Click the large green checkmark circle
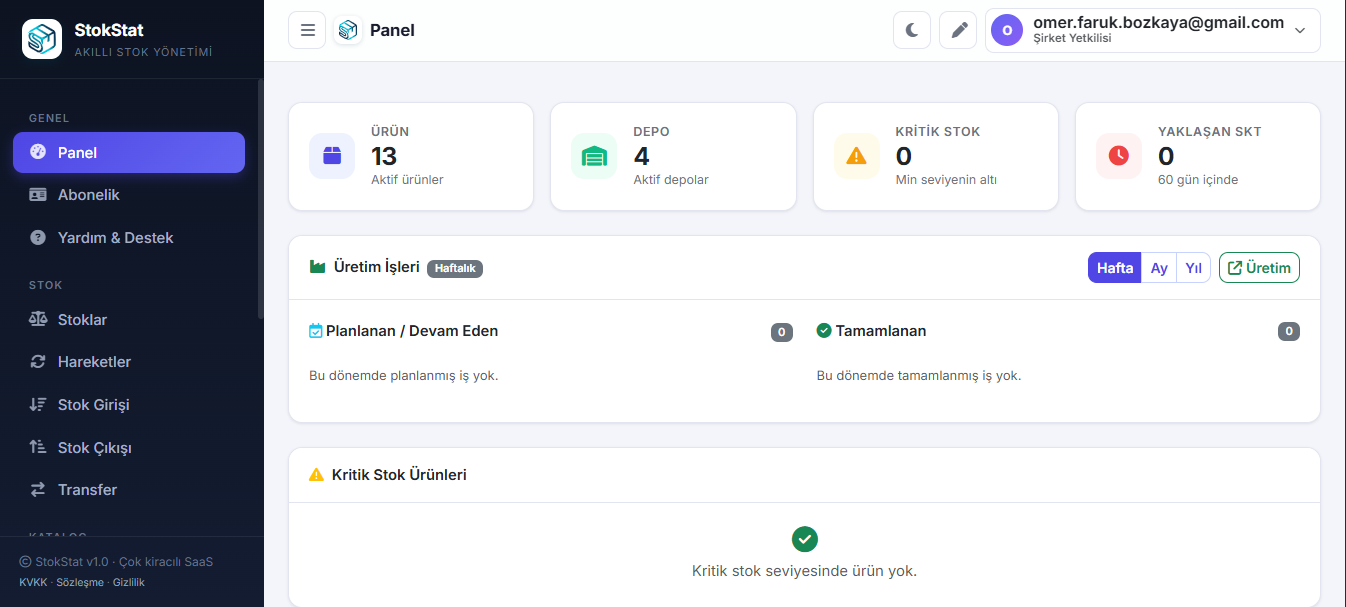The width and height of the screenshot is (1346, 607). (805, 540)
